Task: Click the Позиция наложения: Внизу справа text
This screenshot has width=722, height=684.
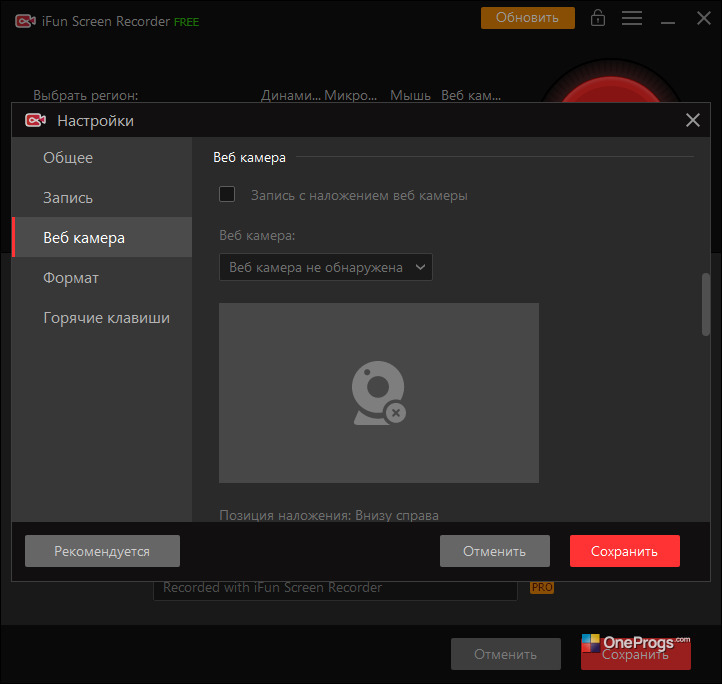Action: (329, 515)
